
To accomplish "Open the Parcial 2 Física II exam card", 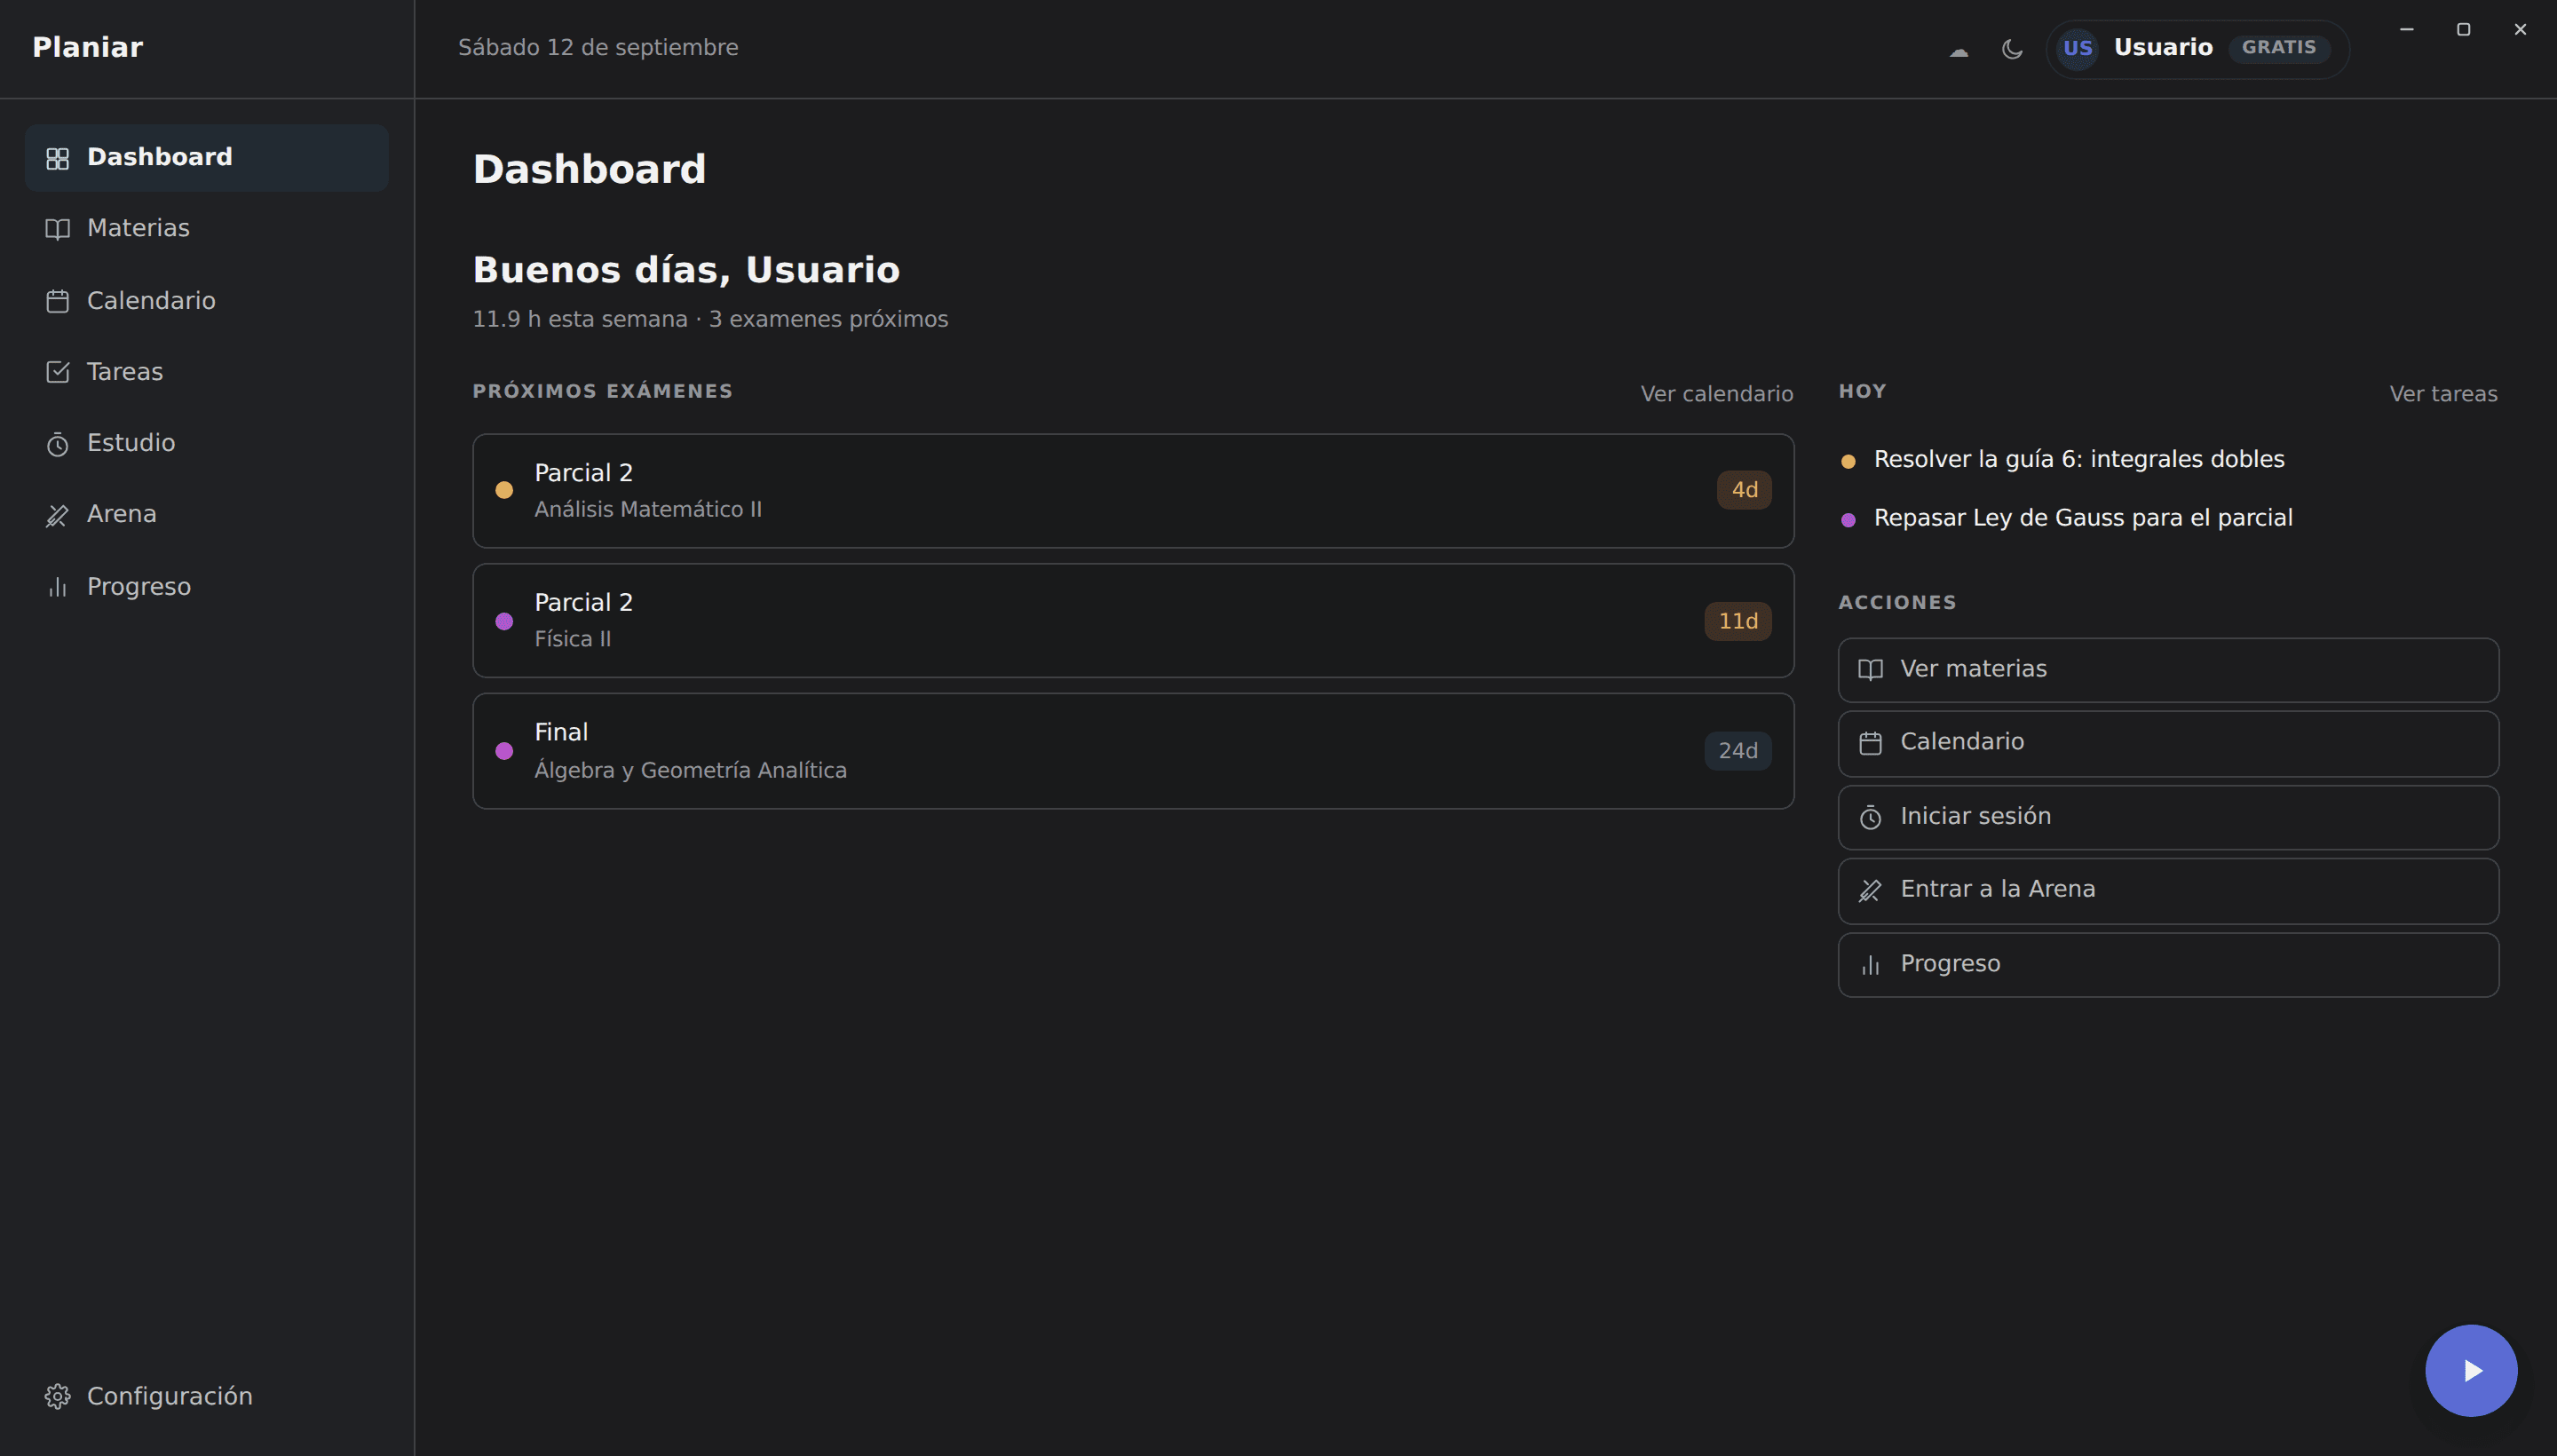I will pyautogui.click(x=1133, y=620).
